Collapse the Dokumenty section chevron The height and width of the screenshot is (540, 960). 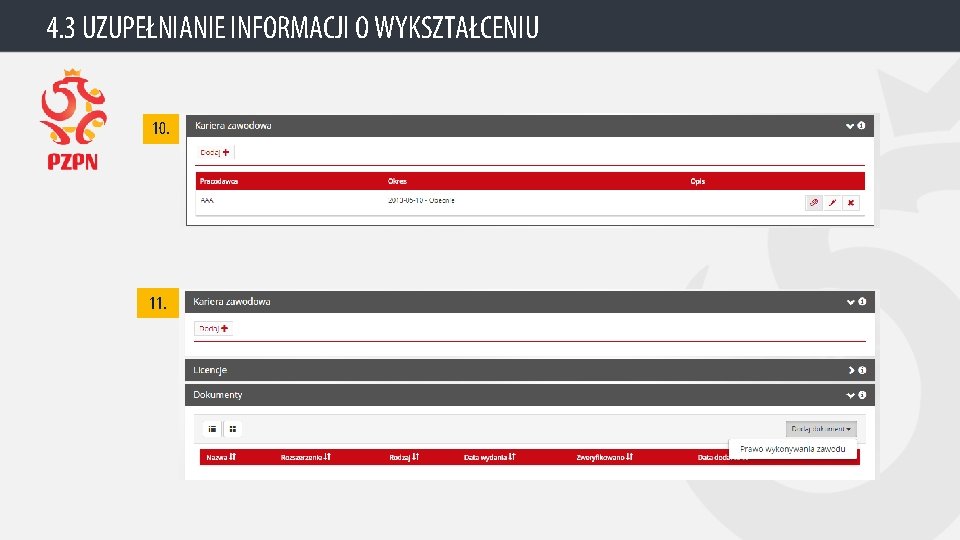point(850,396)
